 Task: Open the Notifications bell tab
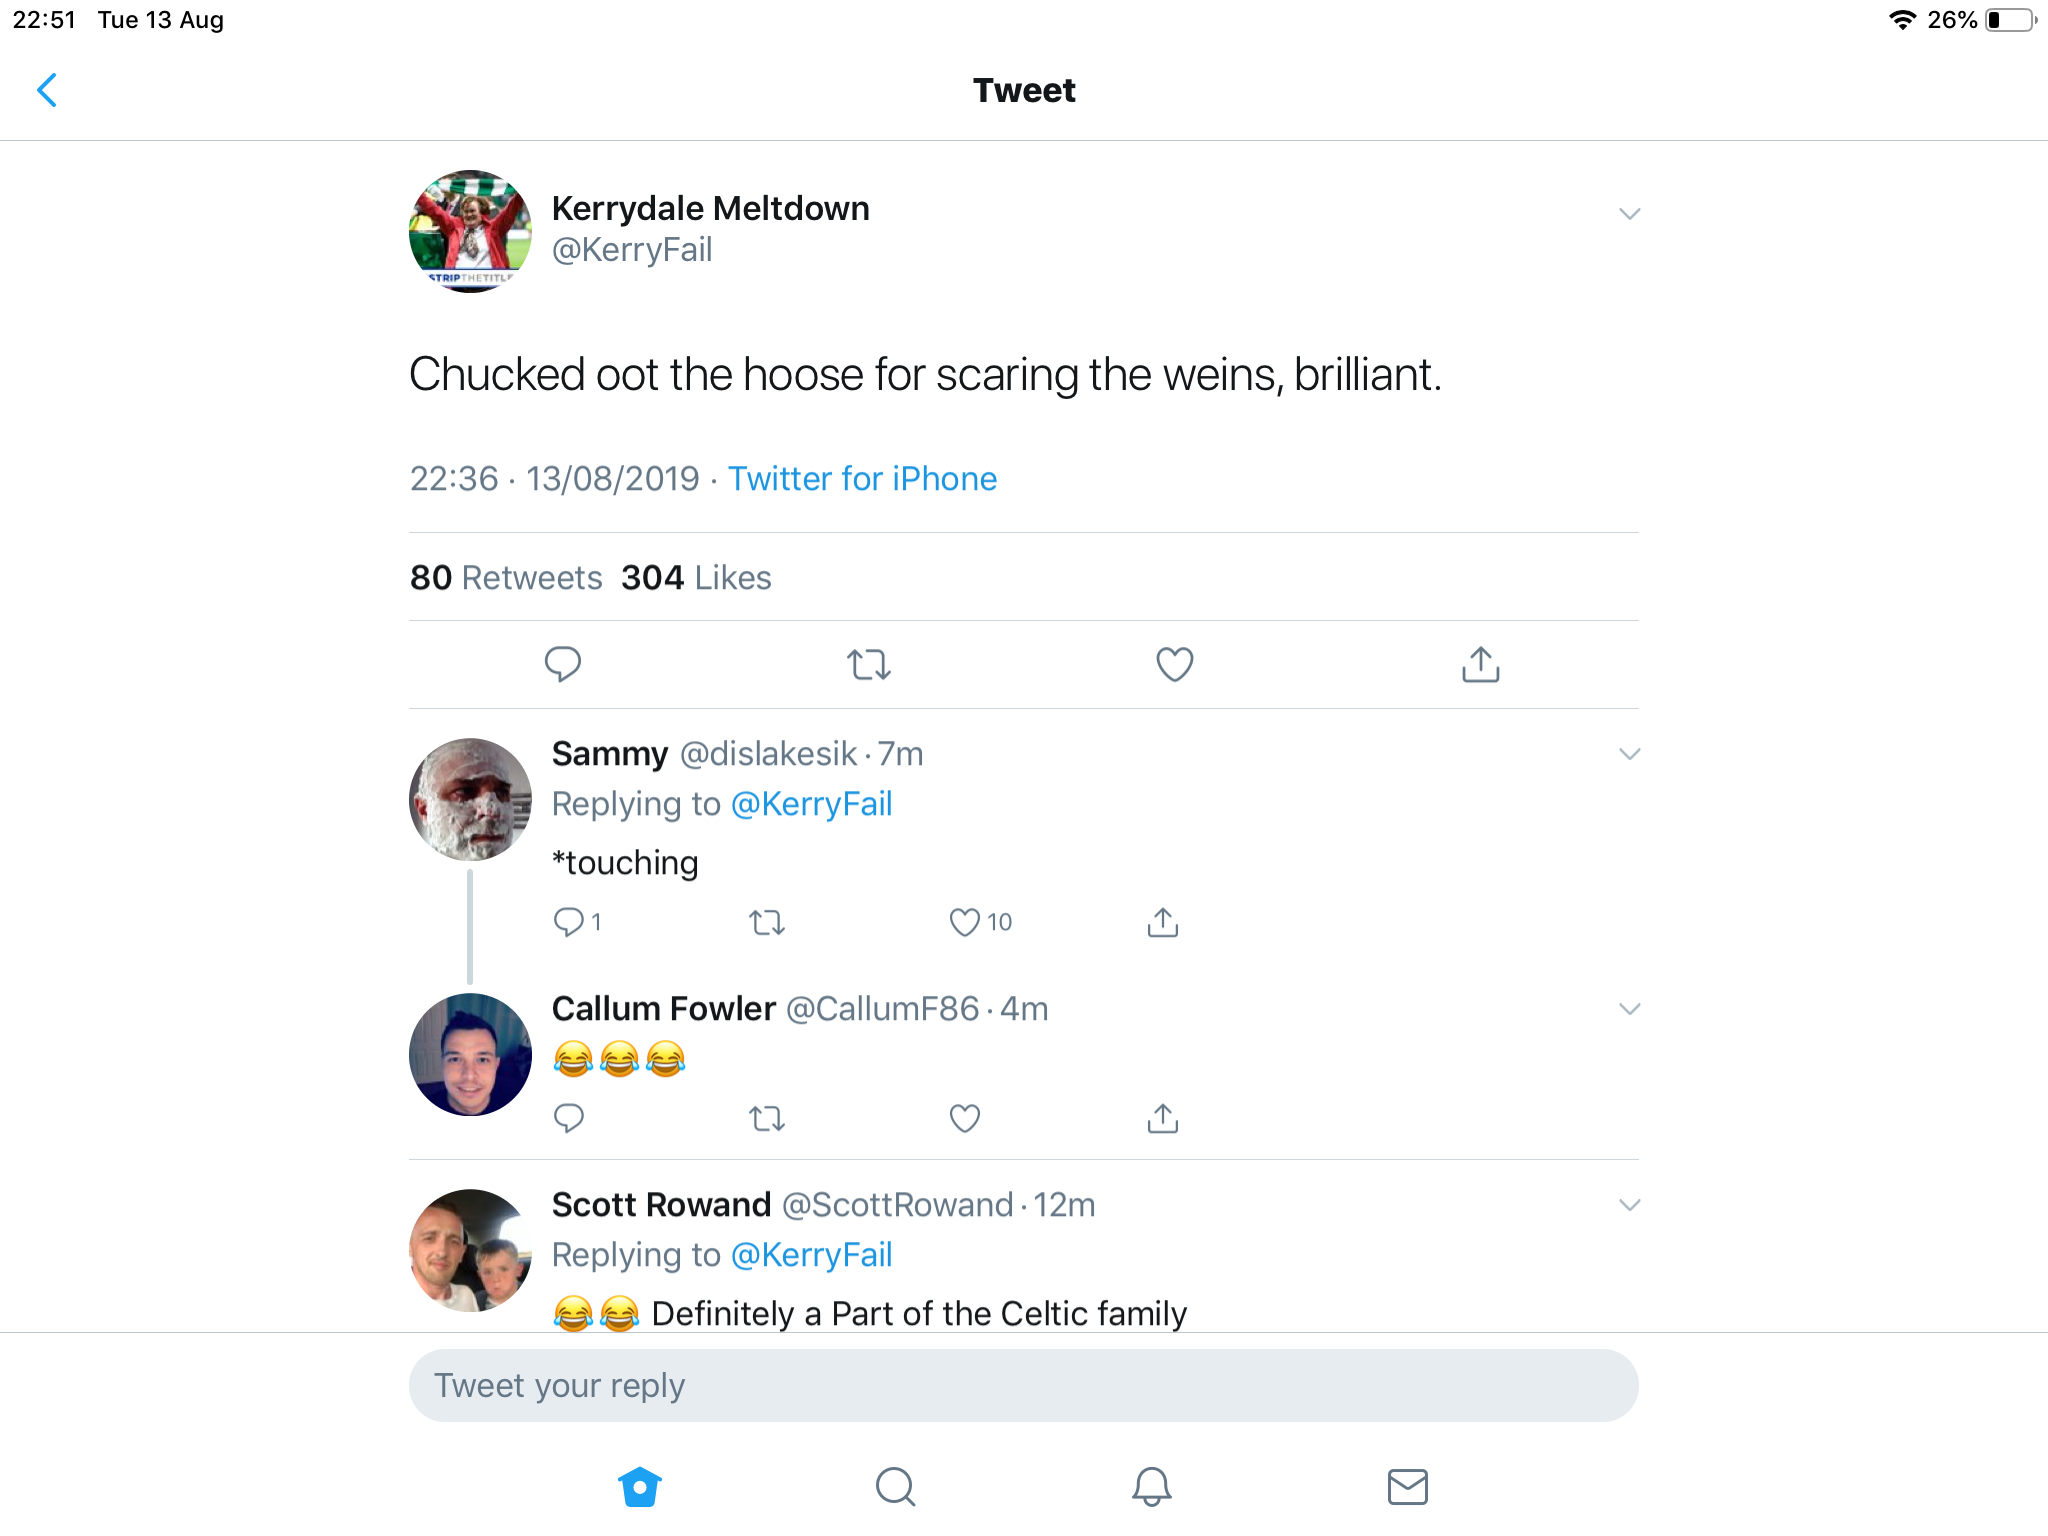click(x=1151, y=1487)
